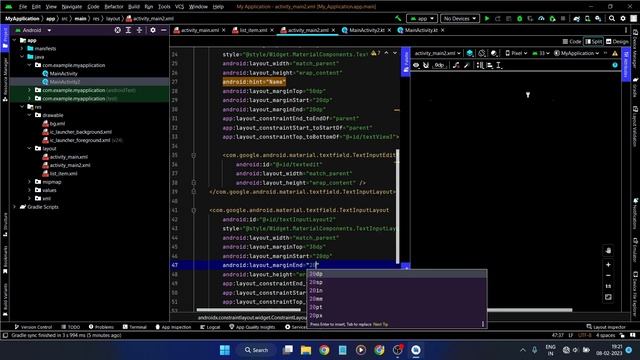Screen dimensions: 640x360
Task: Collapse the drawable folder
Action: point(29,115)
